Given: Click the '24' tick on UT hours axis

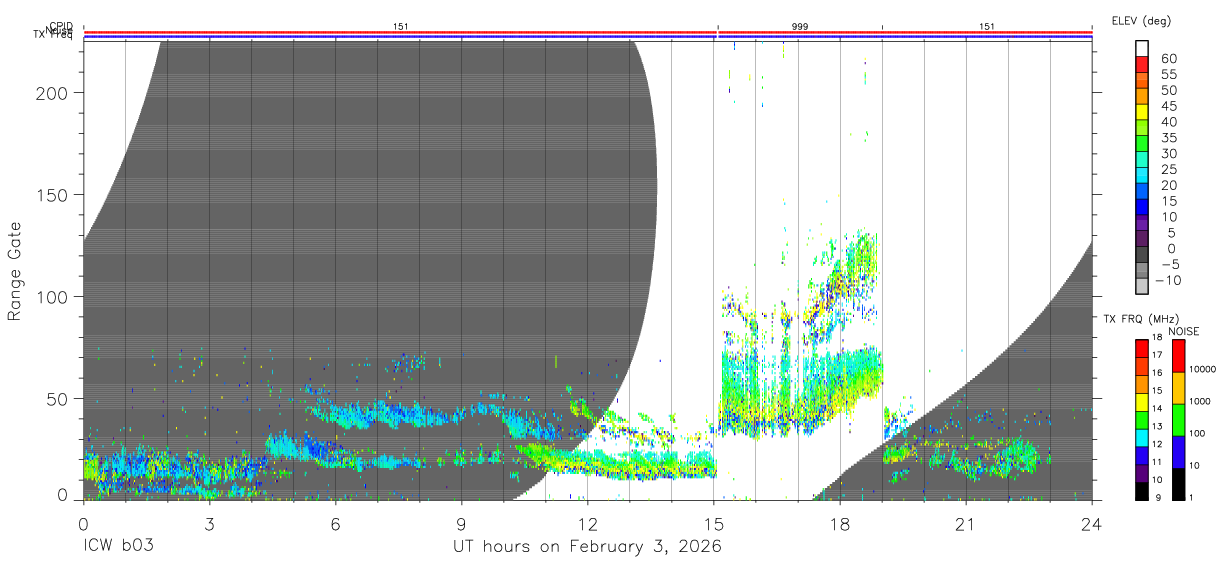Looking at the screenshot, I should 1091,524.
